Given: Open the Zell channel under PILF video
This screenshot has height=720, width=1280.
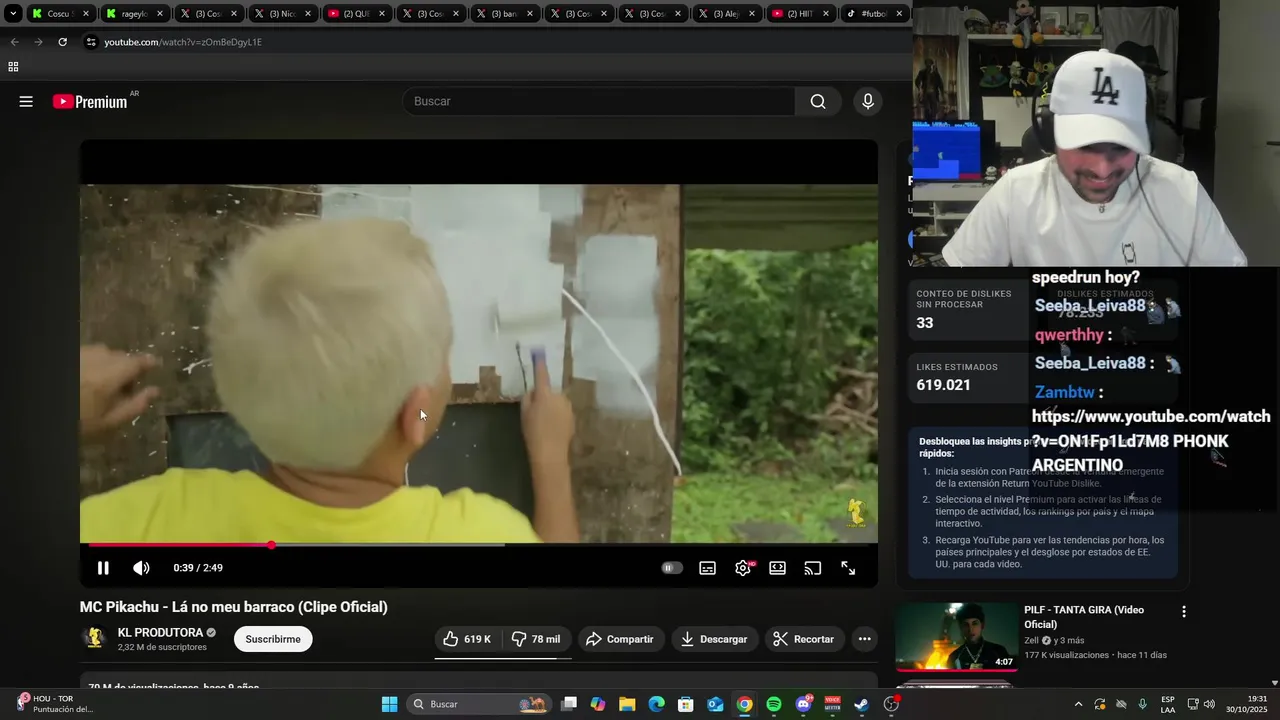Looking at the screenshot, I should (1033, 640).
